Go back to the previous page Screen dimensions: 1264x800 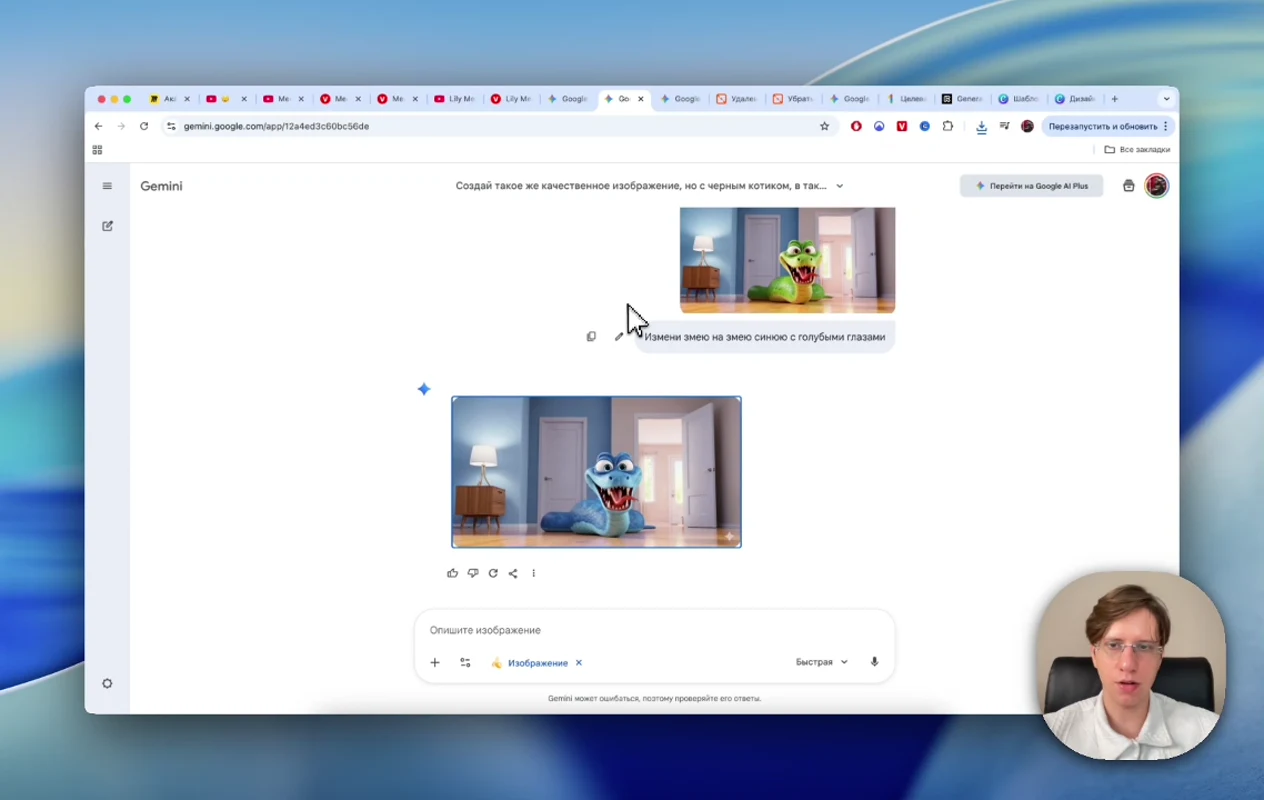(x=98, y=126)
